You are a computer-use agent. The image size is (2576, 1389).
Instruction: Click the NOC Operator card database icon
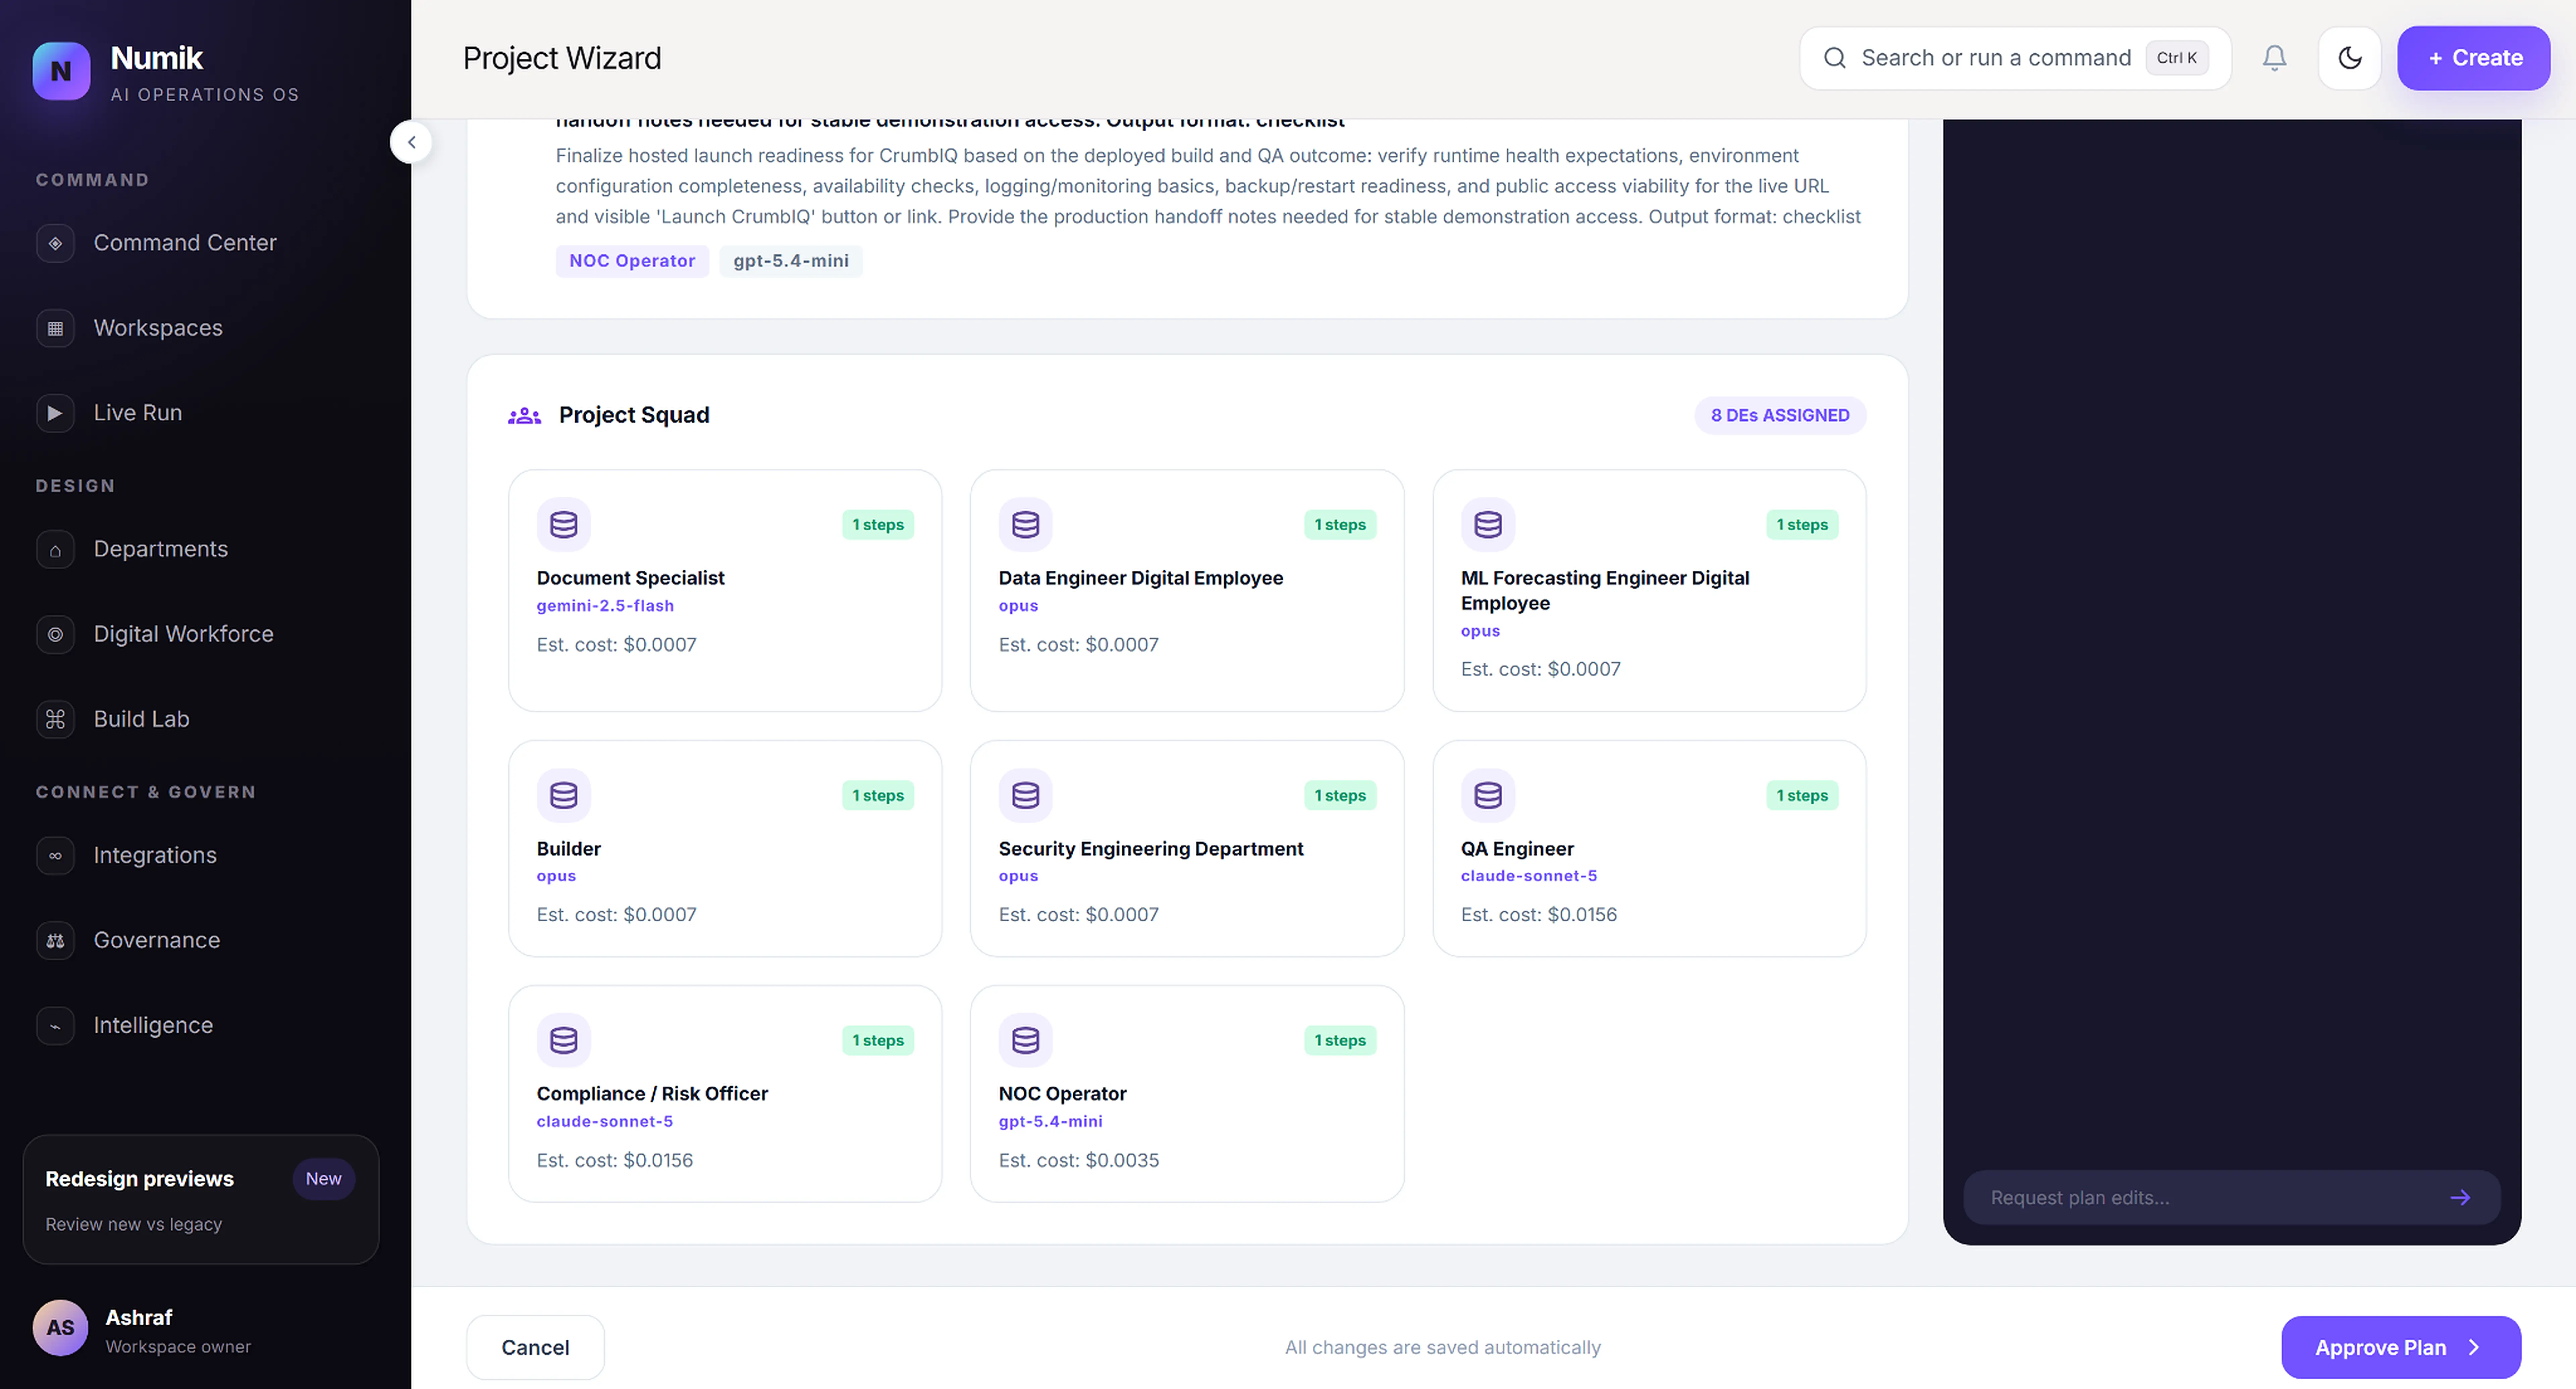pos(1026,1040)
